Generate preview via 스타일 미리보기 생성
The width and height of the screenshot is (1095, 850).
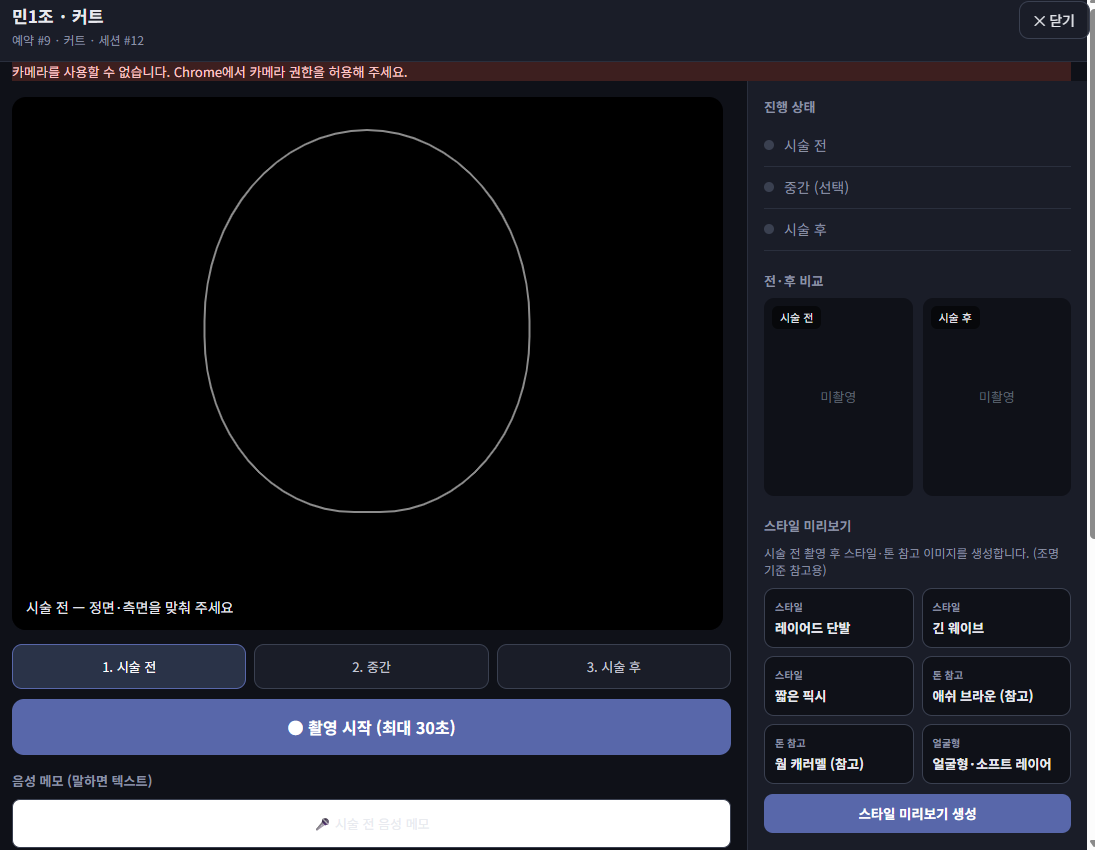point(917,813)
